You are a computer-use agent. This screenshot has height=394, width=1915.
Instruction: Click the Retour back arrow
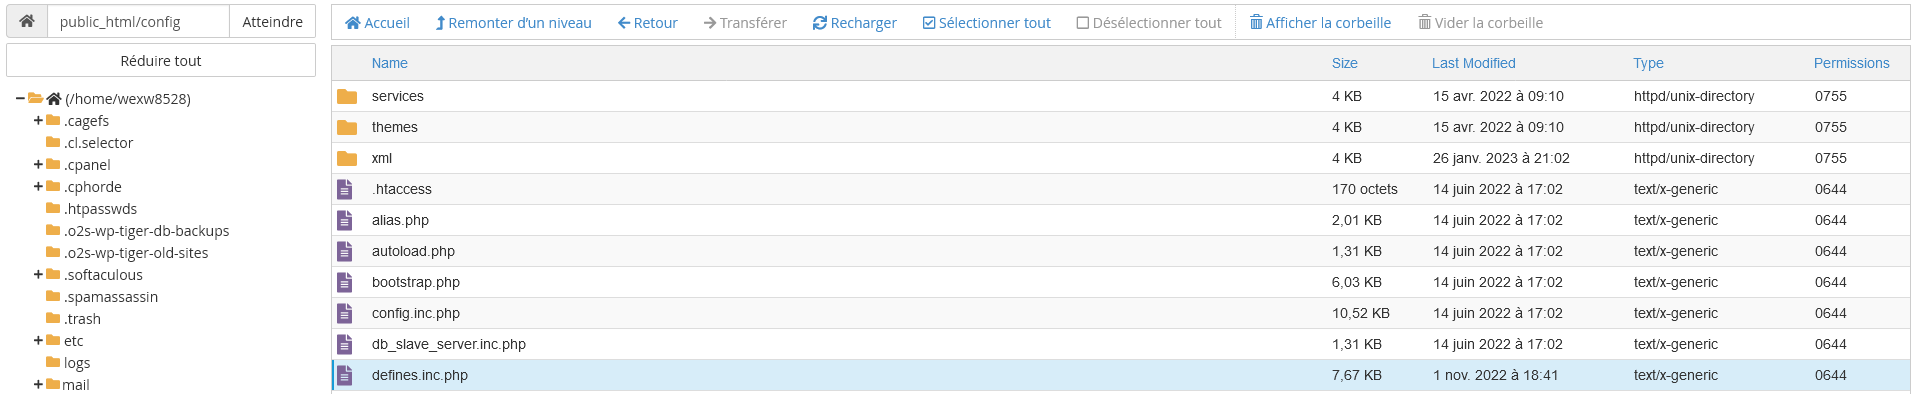click(647, 23)
